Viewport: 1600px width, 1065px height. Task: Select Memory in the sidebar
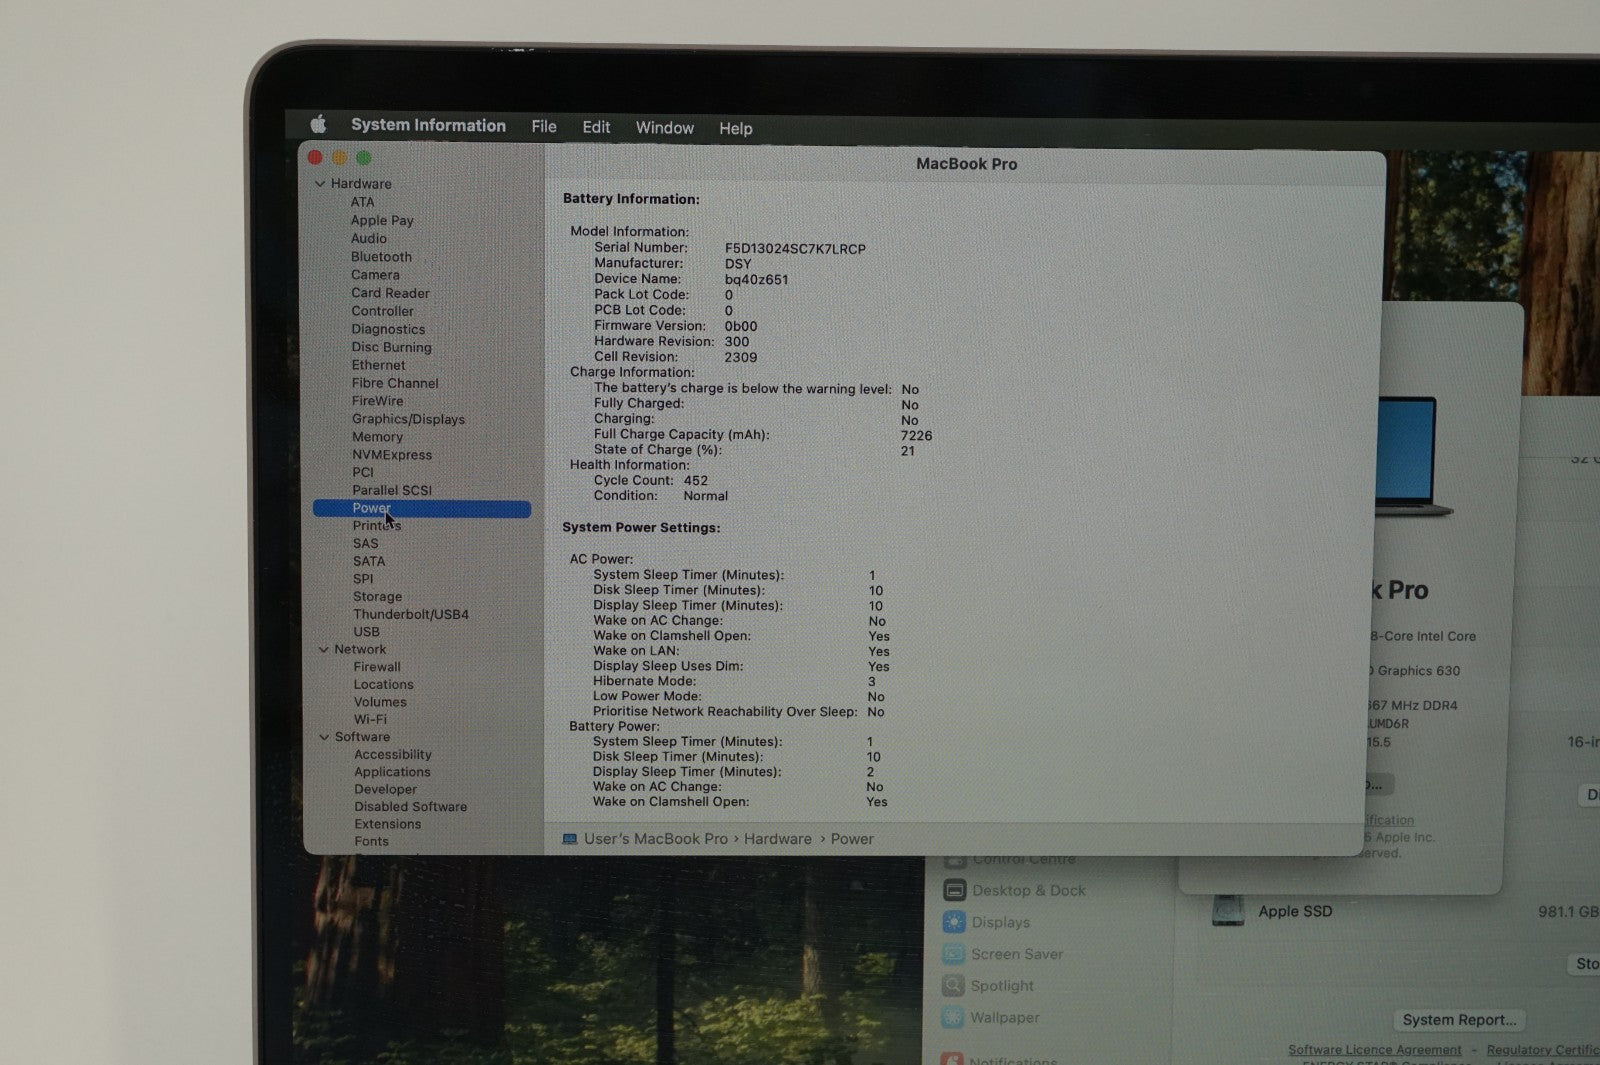tap(377, 437)
